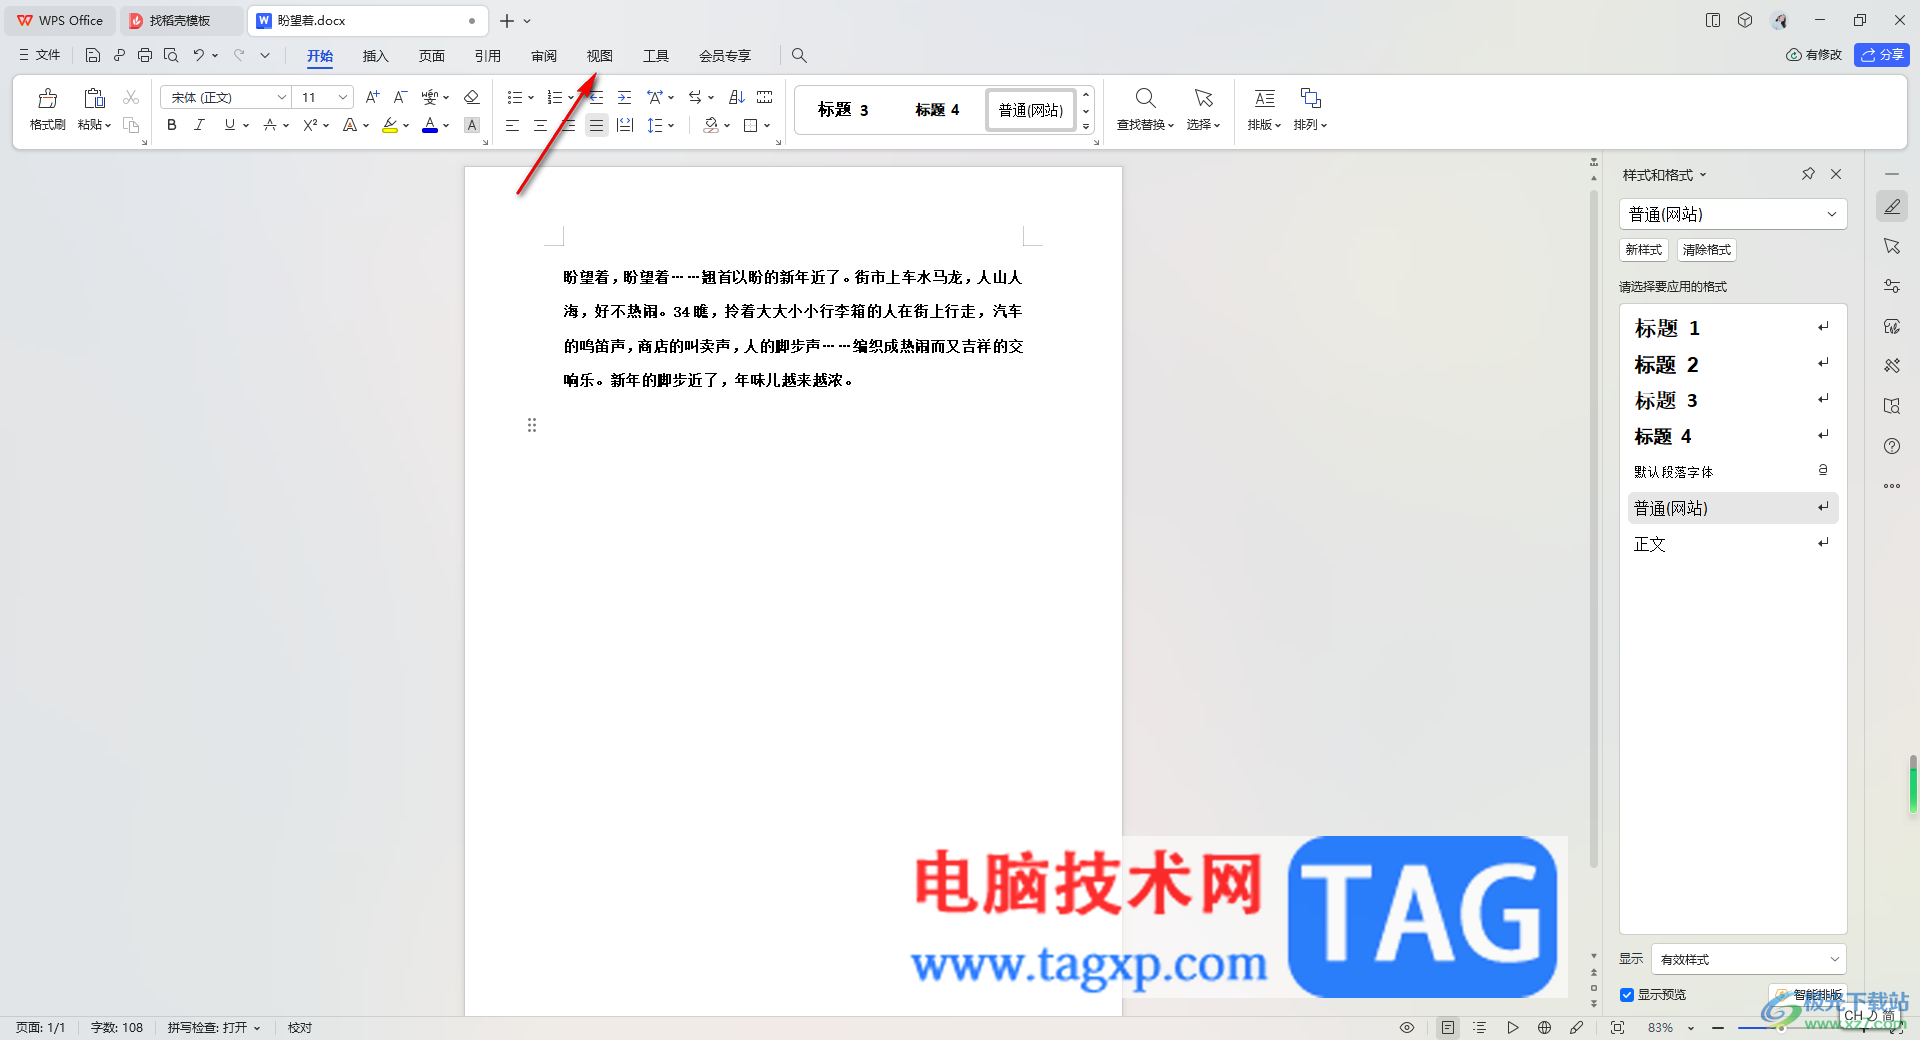Align text to the left
This screenshot has width=1920, height=1040.
512,125
